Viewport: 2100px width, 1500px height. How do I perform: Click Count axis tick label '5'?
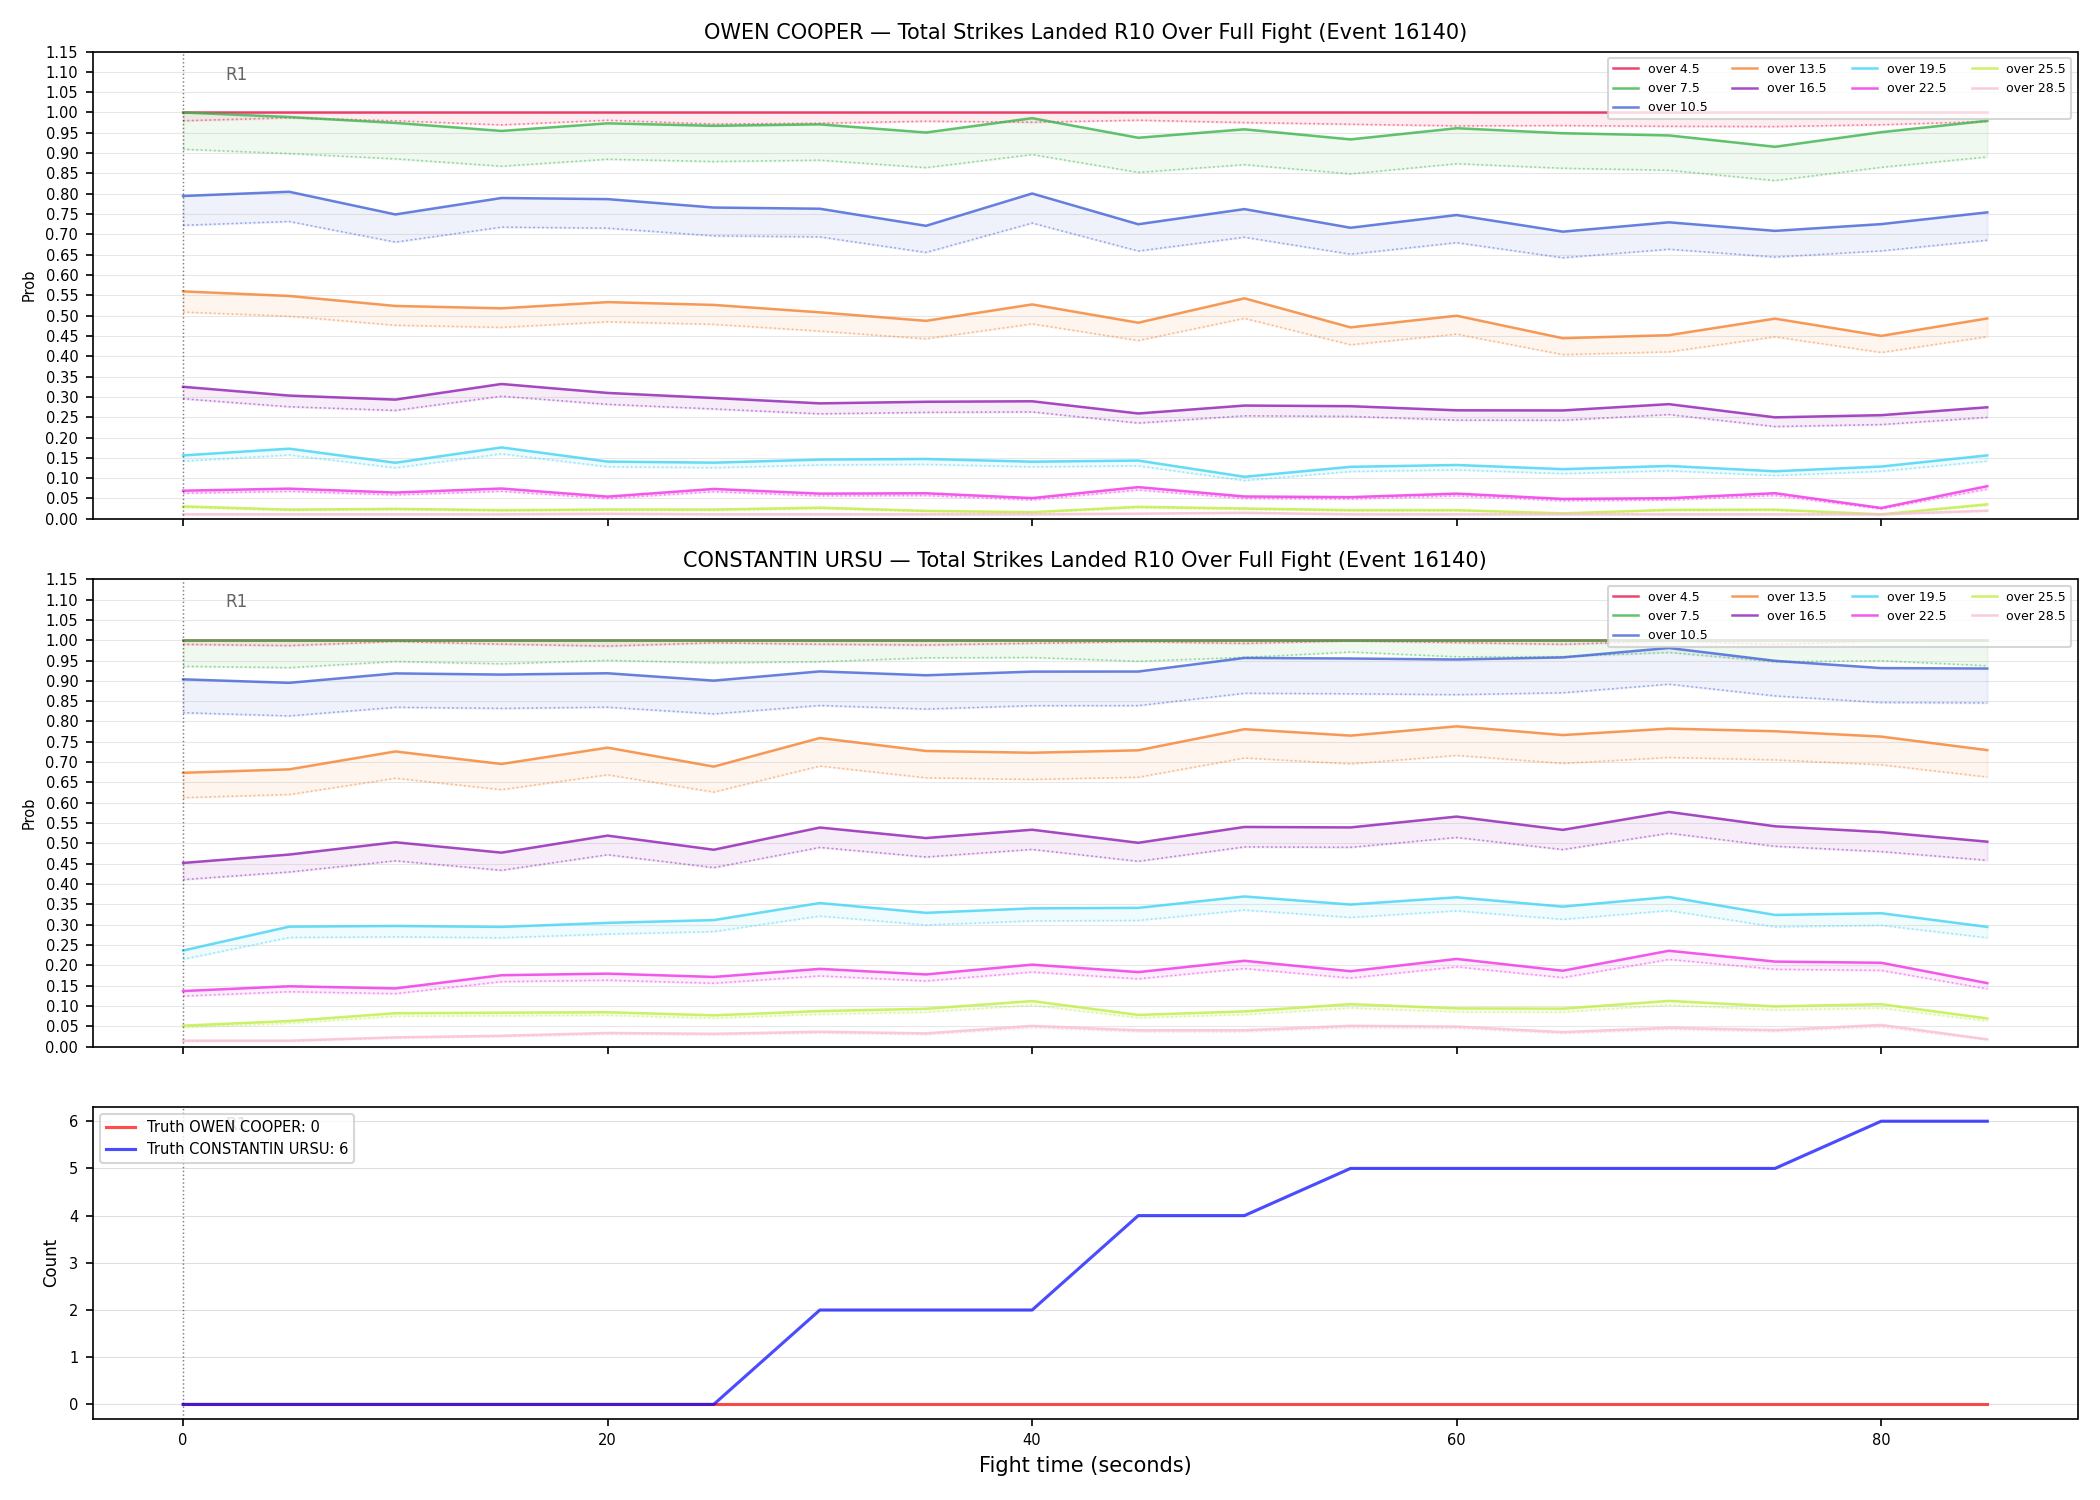pos(73,1169)
